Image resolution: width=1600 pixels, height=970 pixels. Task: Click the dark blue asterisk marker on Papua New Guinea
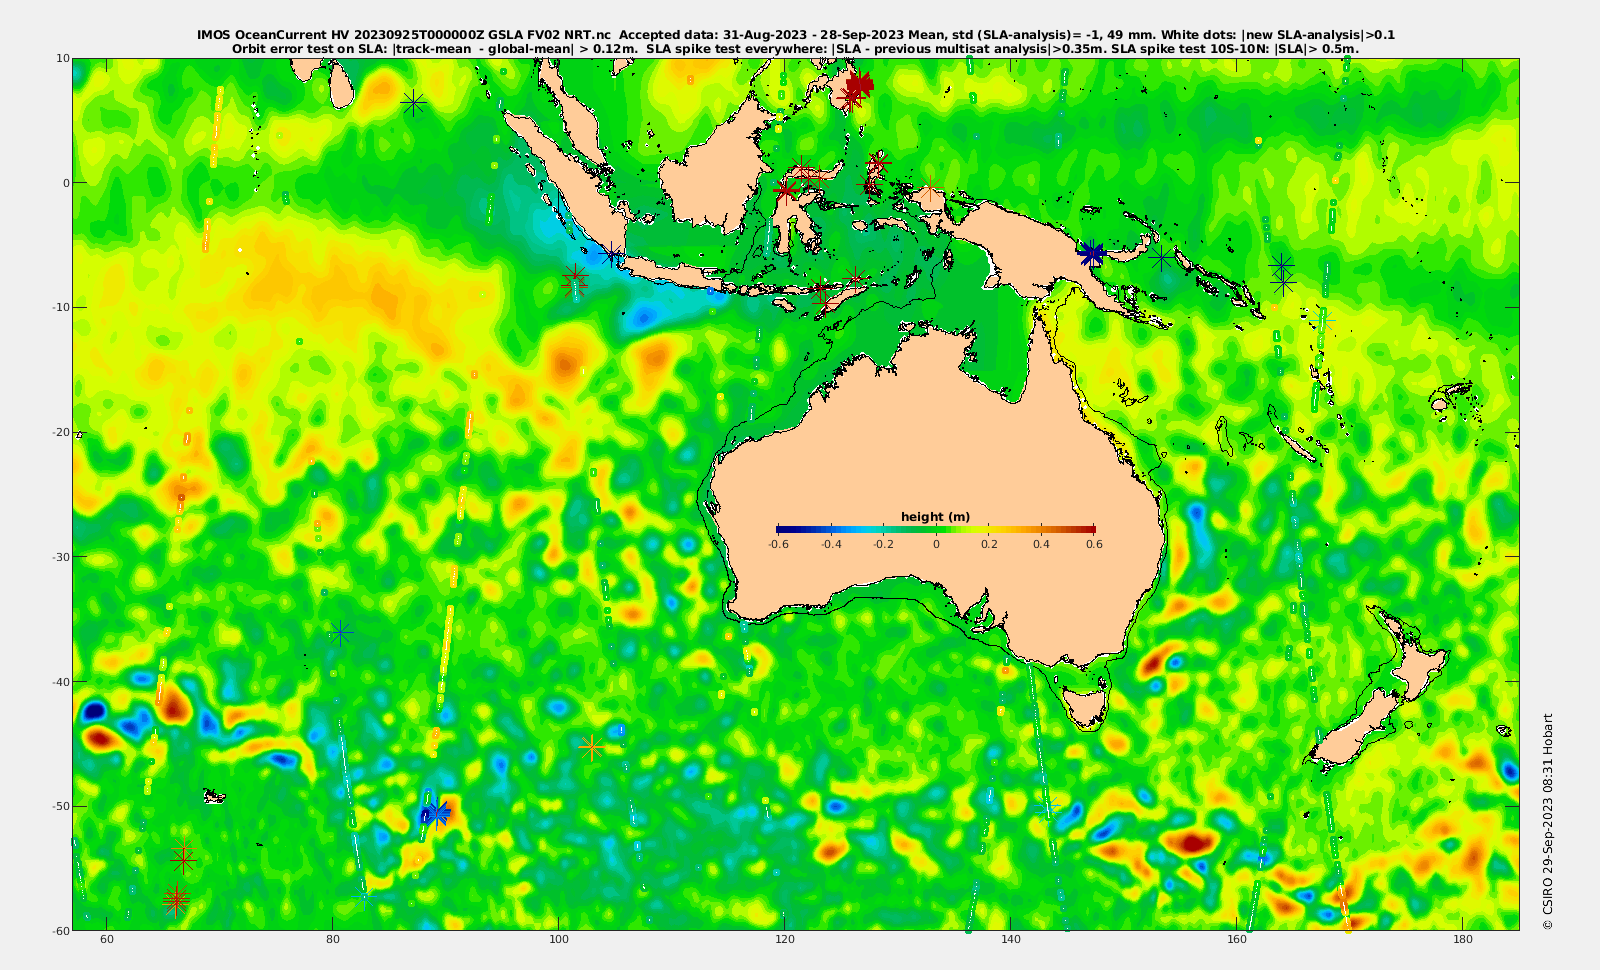click(x=1091, y=254)
